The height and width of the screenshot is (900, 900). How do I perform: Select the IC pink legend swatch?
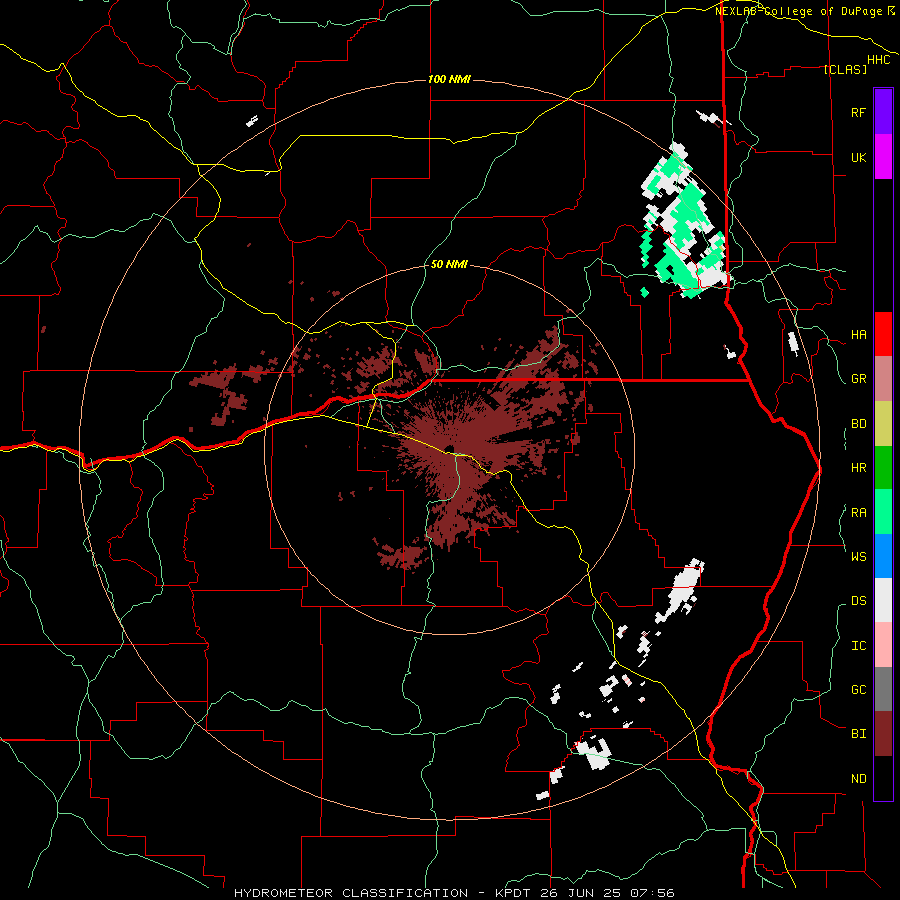[883, 645]
